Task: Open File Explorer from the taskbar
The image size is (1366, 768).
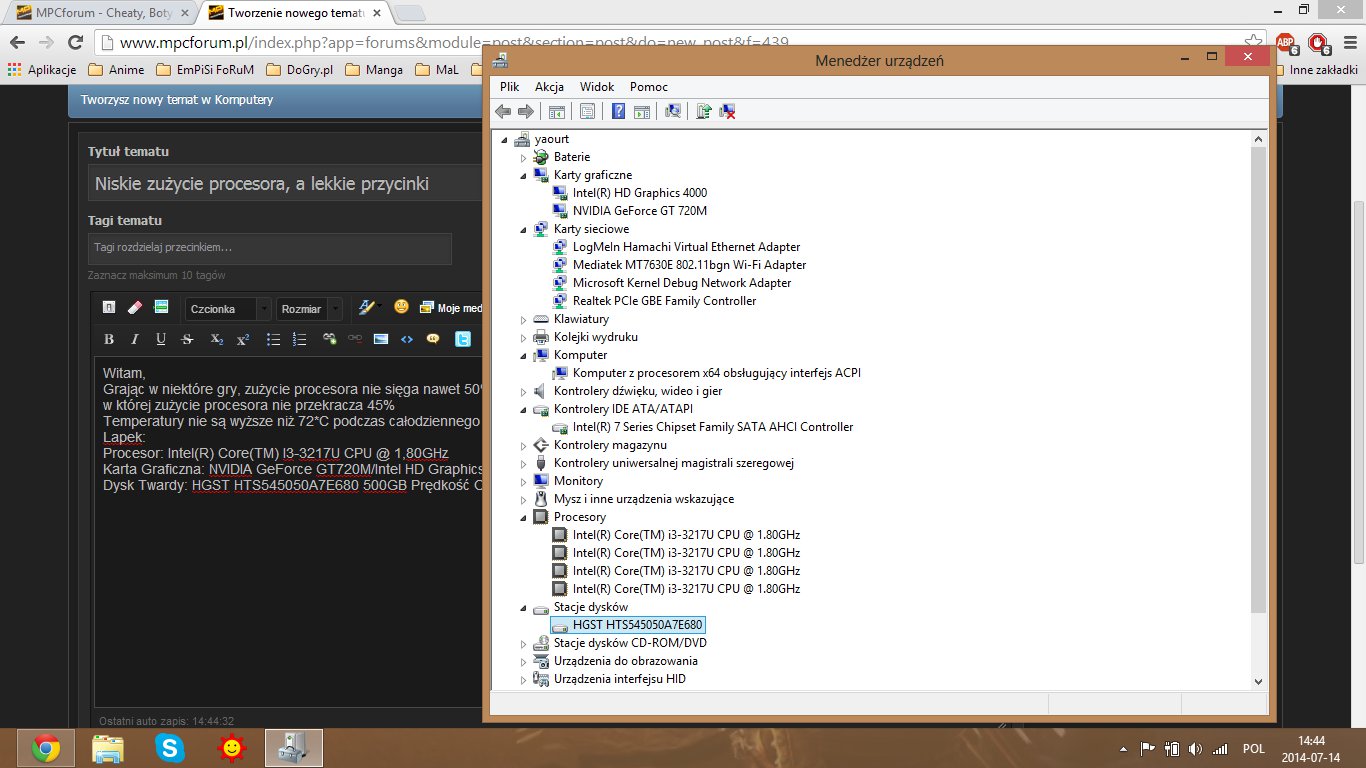Action: coord(108,748)
